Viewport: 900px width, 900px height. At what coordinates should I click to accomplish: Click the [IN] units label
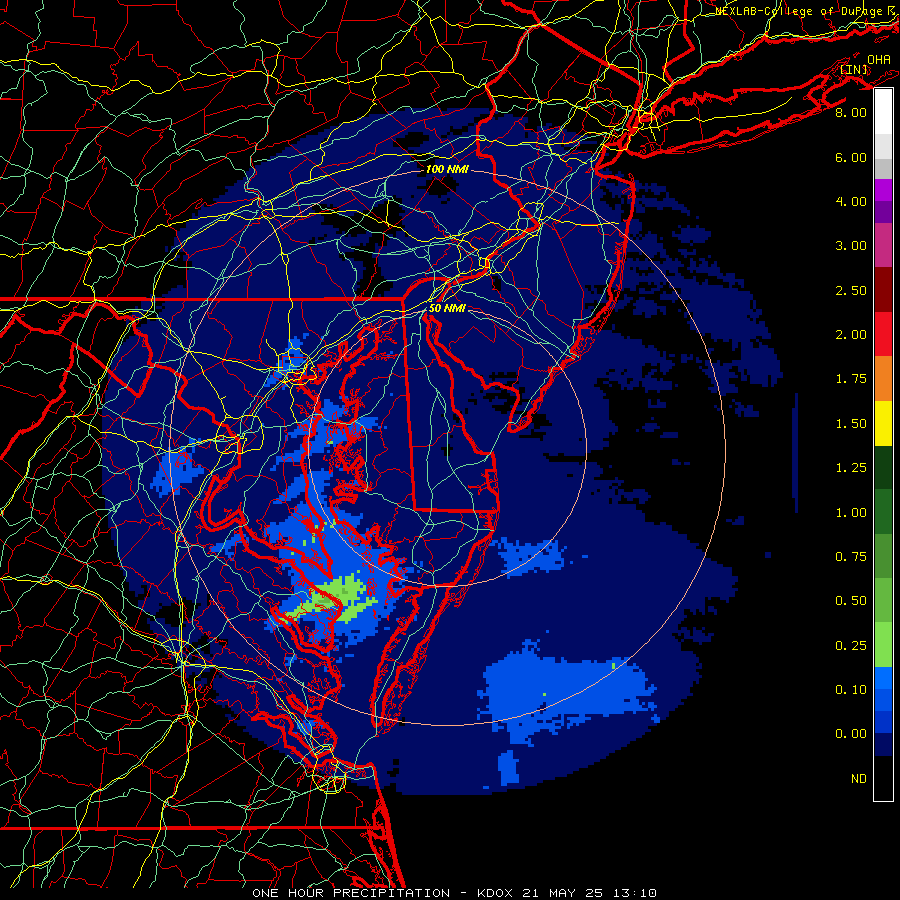(x=854, y=69)
